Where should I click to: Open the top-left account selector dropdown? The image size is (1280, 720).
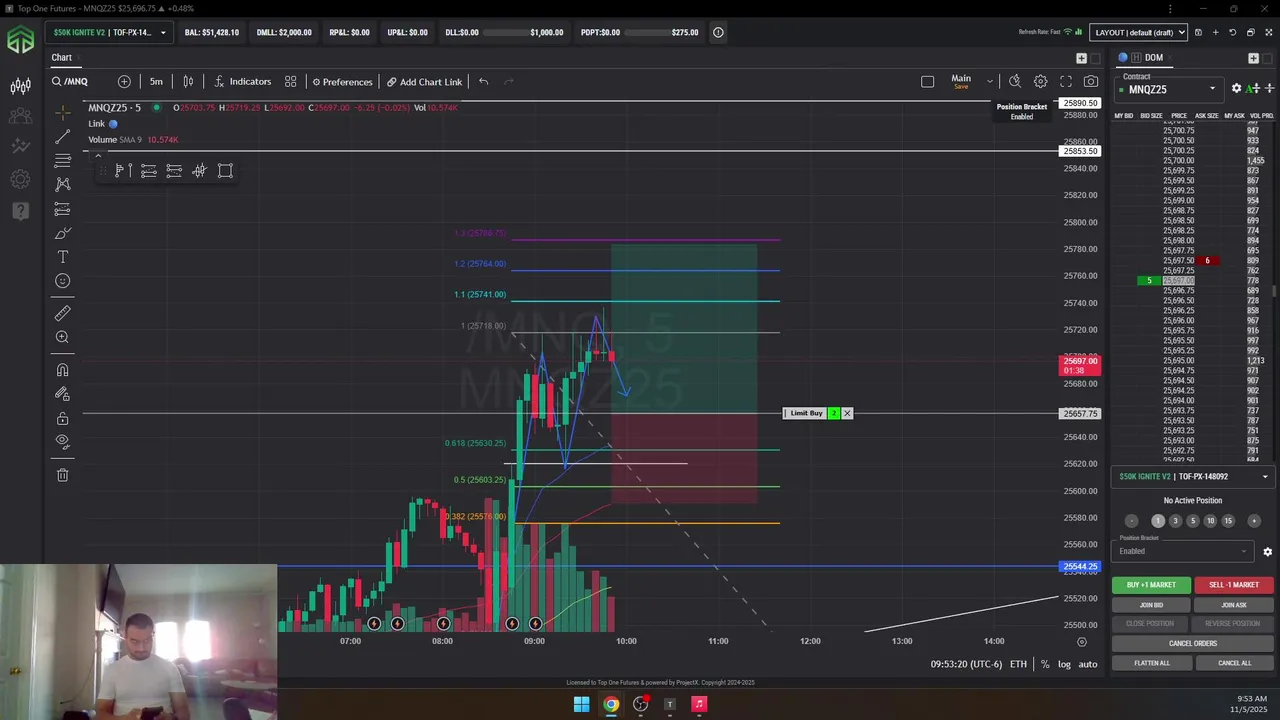coord(108,32)
